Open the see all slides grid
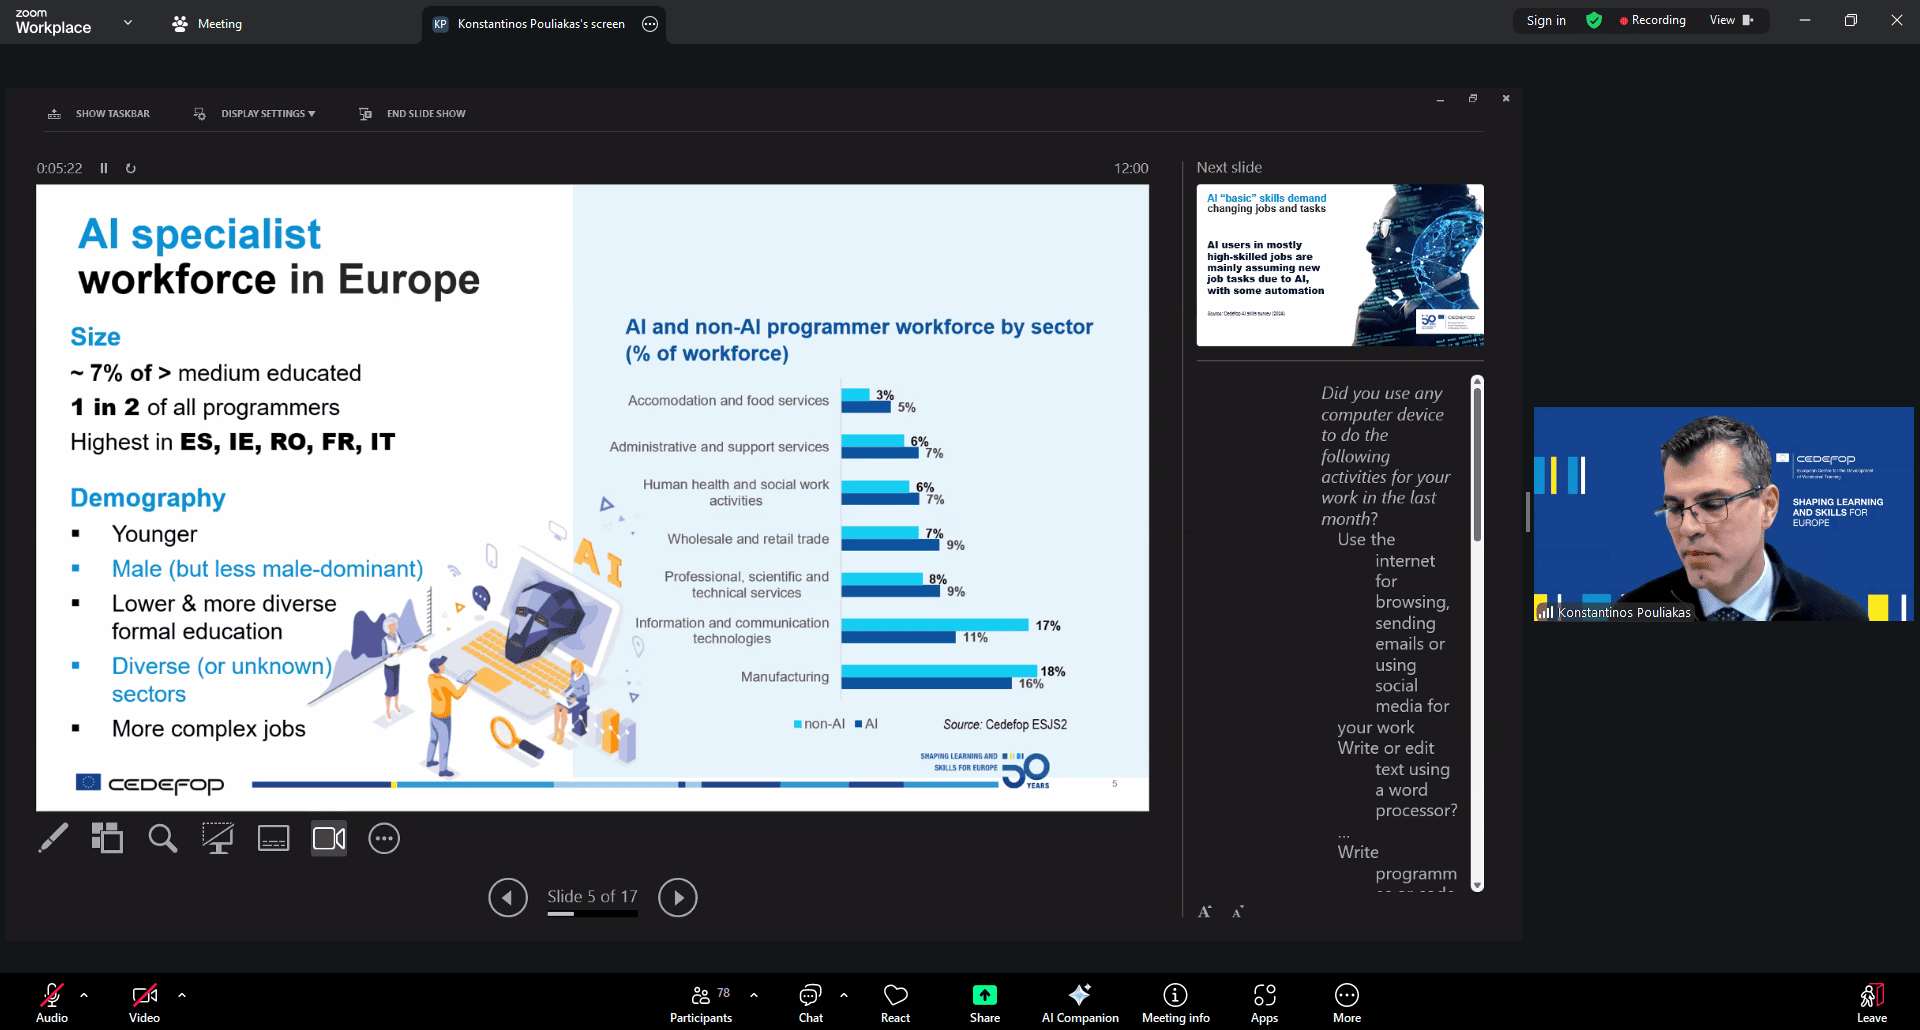The height and width of the screenshot is (1030, 1920). (107, 838)
